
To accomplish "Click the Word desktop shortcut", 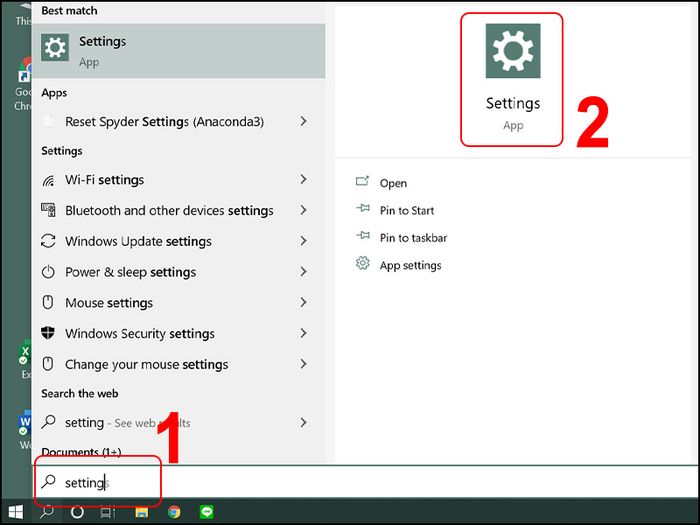I will (x=25, y=431).
